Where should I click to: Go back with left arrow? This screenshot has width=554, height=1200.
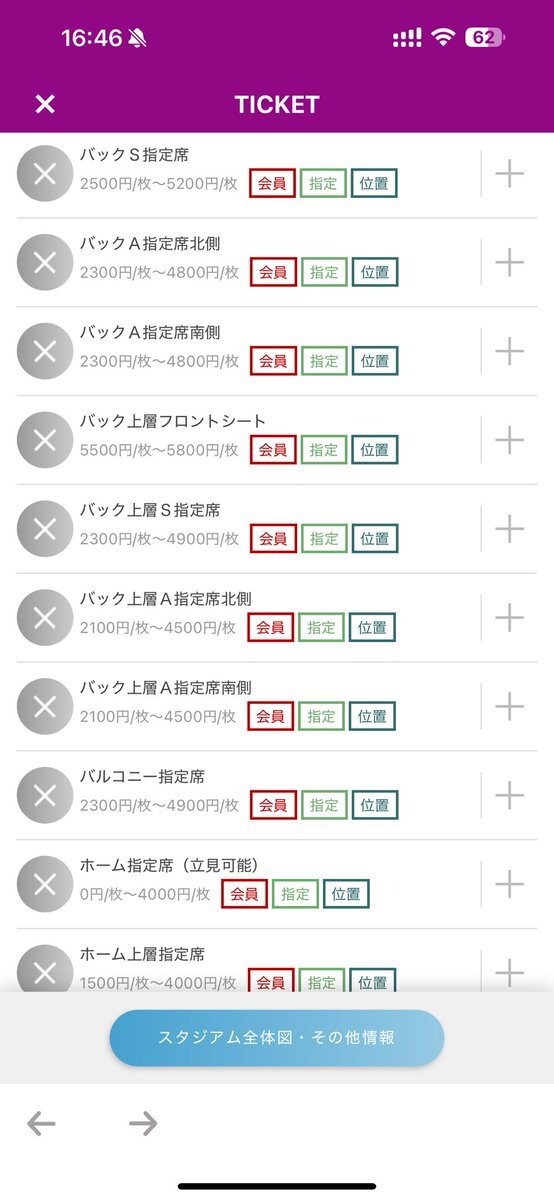(41, 1124)
